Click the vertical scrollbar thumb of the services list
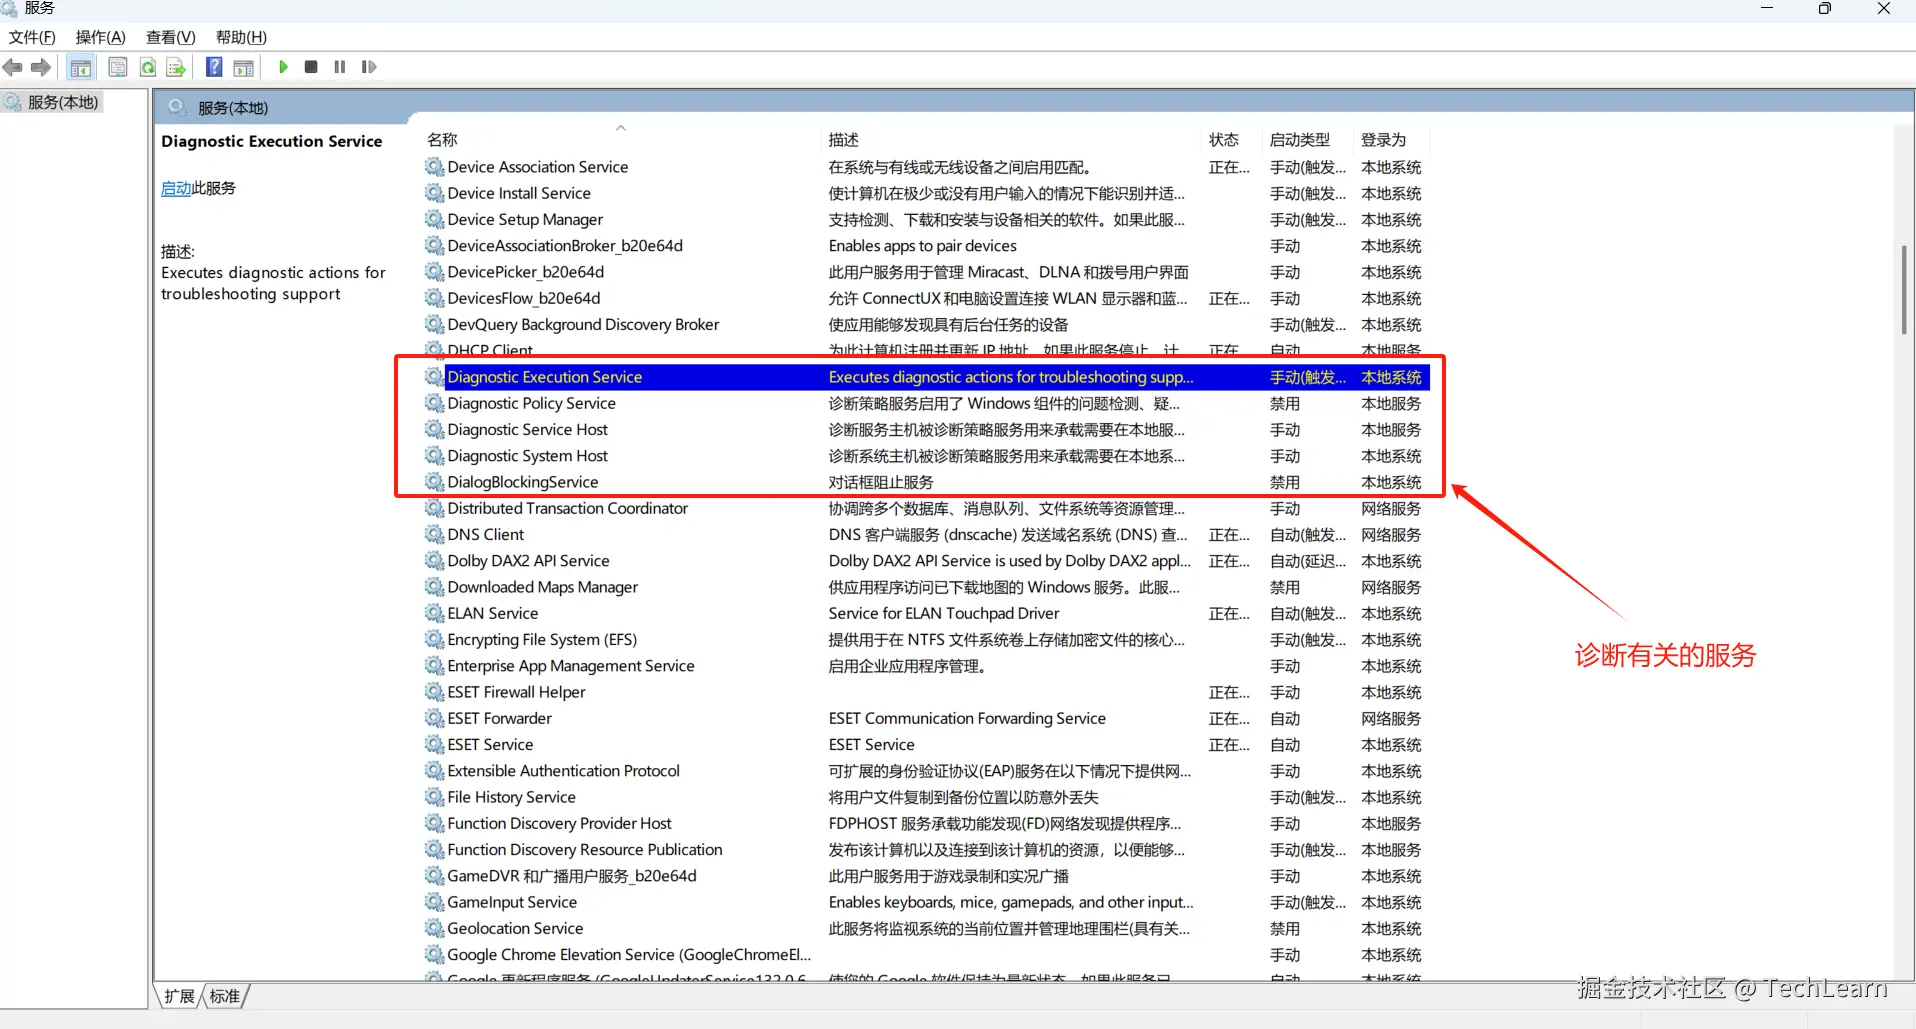1916x1029 pixels. pos(1904,289)
